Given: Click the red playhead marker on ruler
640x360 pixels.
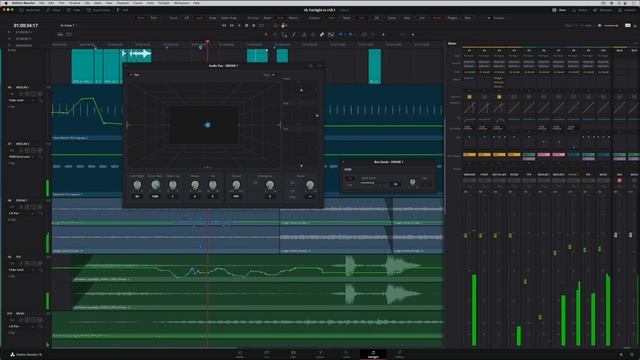Looking at the screenshot, I should point(208,42).
